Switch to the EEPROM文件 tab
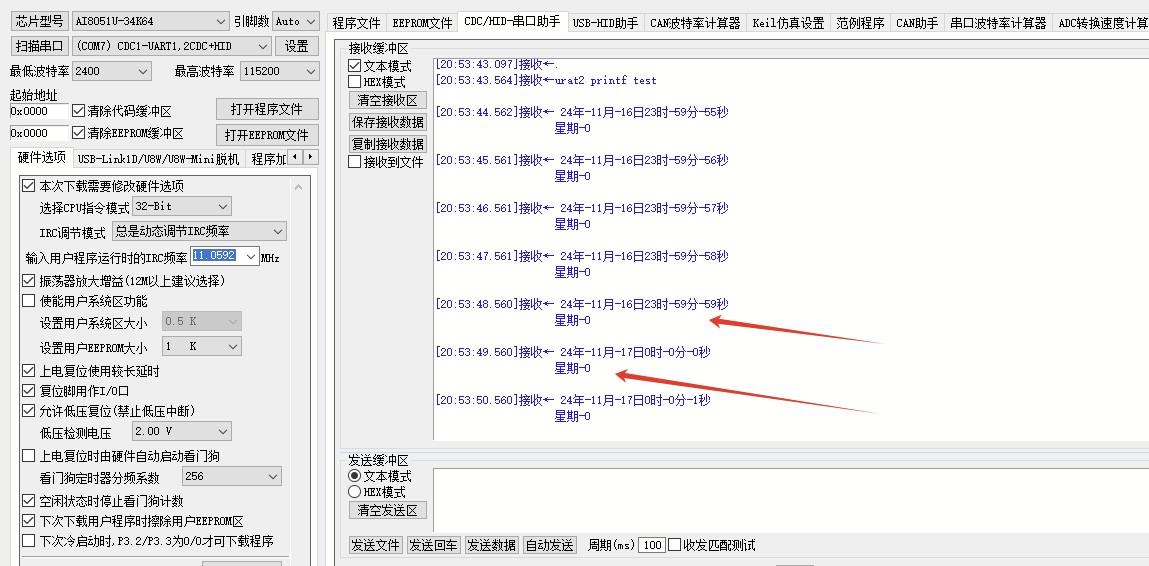Viewport: 1149px width, 566px height. point(422,23)
